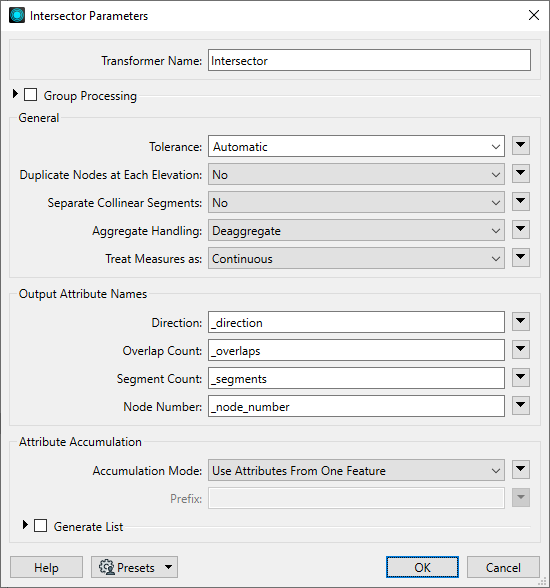Screen dimensions: 550x588
Task: Open the arrow menu next to Duplicate Nodes
Action: pyautogui.click(x=520, y=174)
